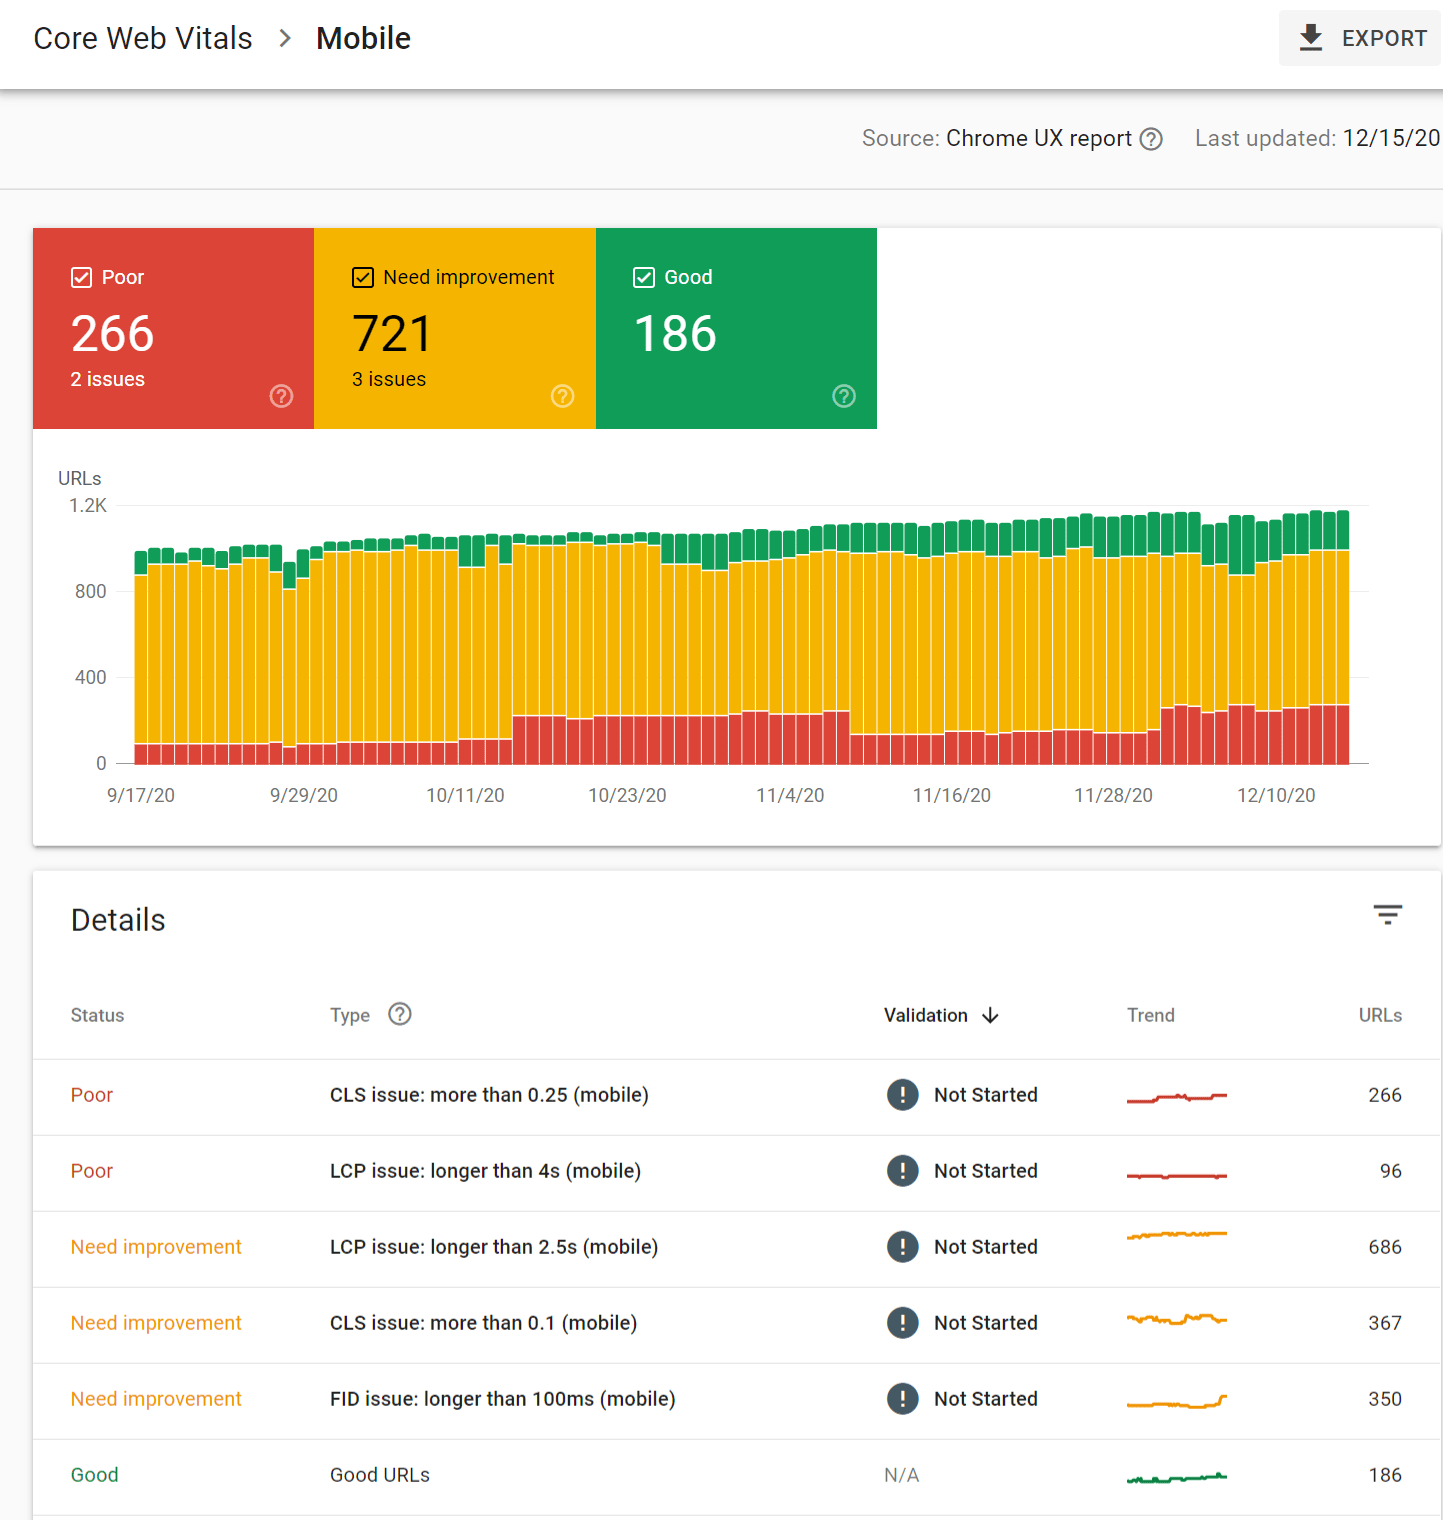Open the Chrome UX report help icon

[x=1152, y=138]
